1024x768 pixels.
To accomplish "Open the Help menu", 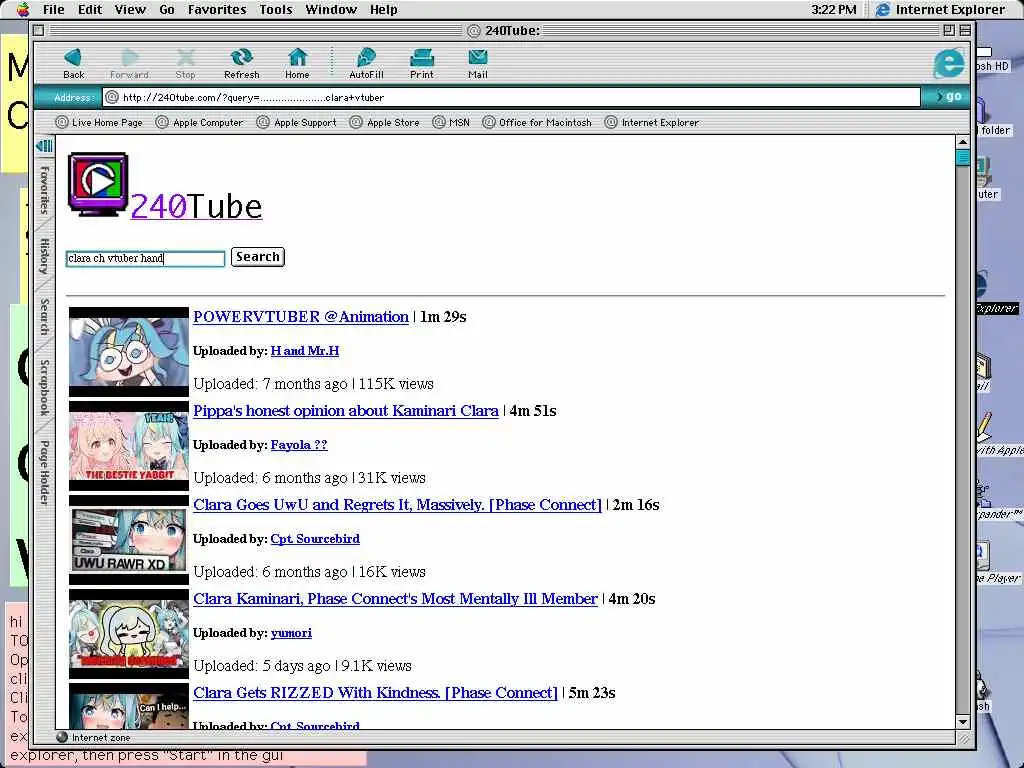I will click(x=384, y=9).
